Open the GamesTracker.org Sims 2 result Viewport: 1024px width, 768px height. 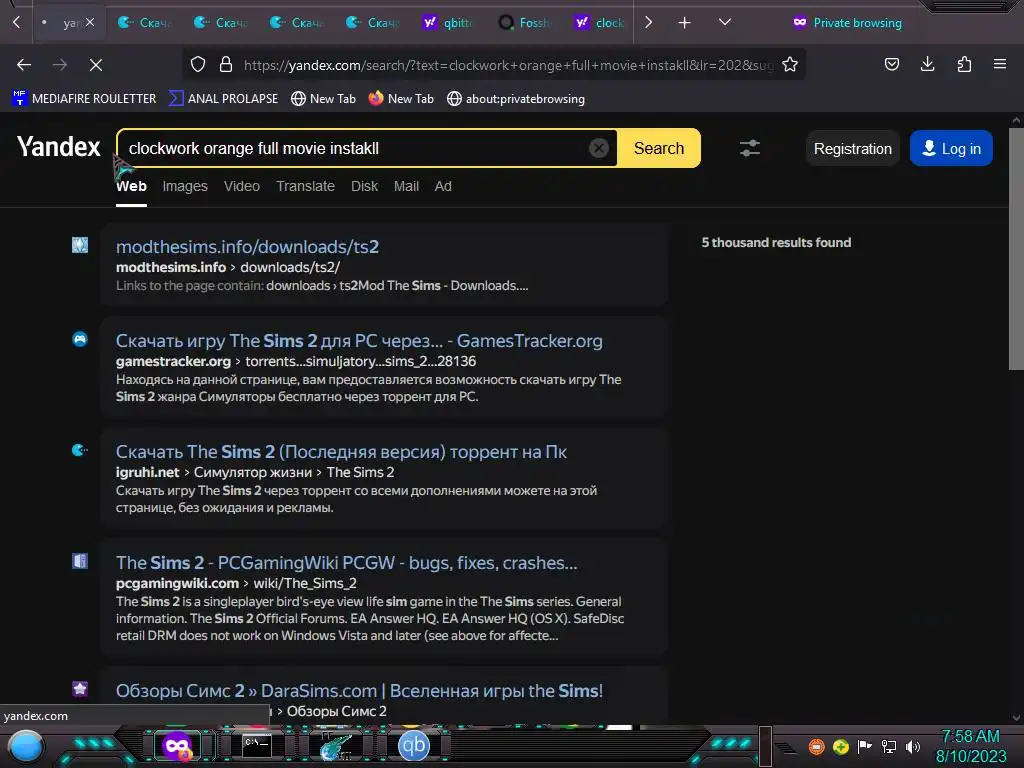pos(359,341)
